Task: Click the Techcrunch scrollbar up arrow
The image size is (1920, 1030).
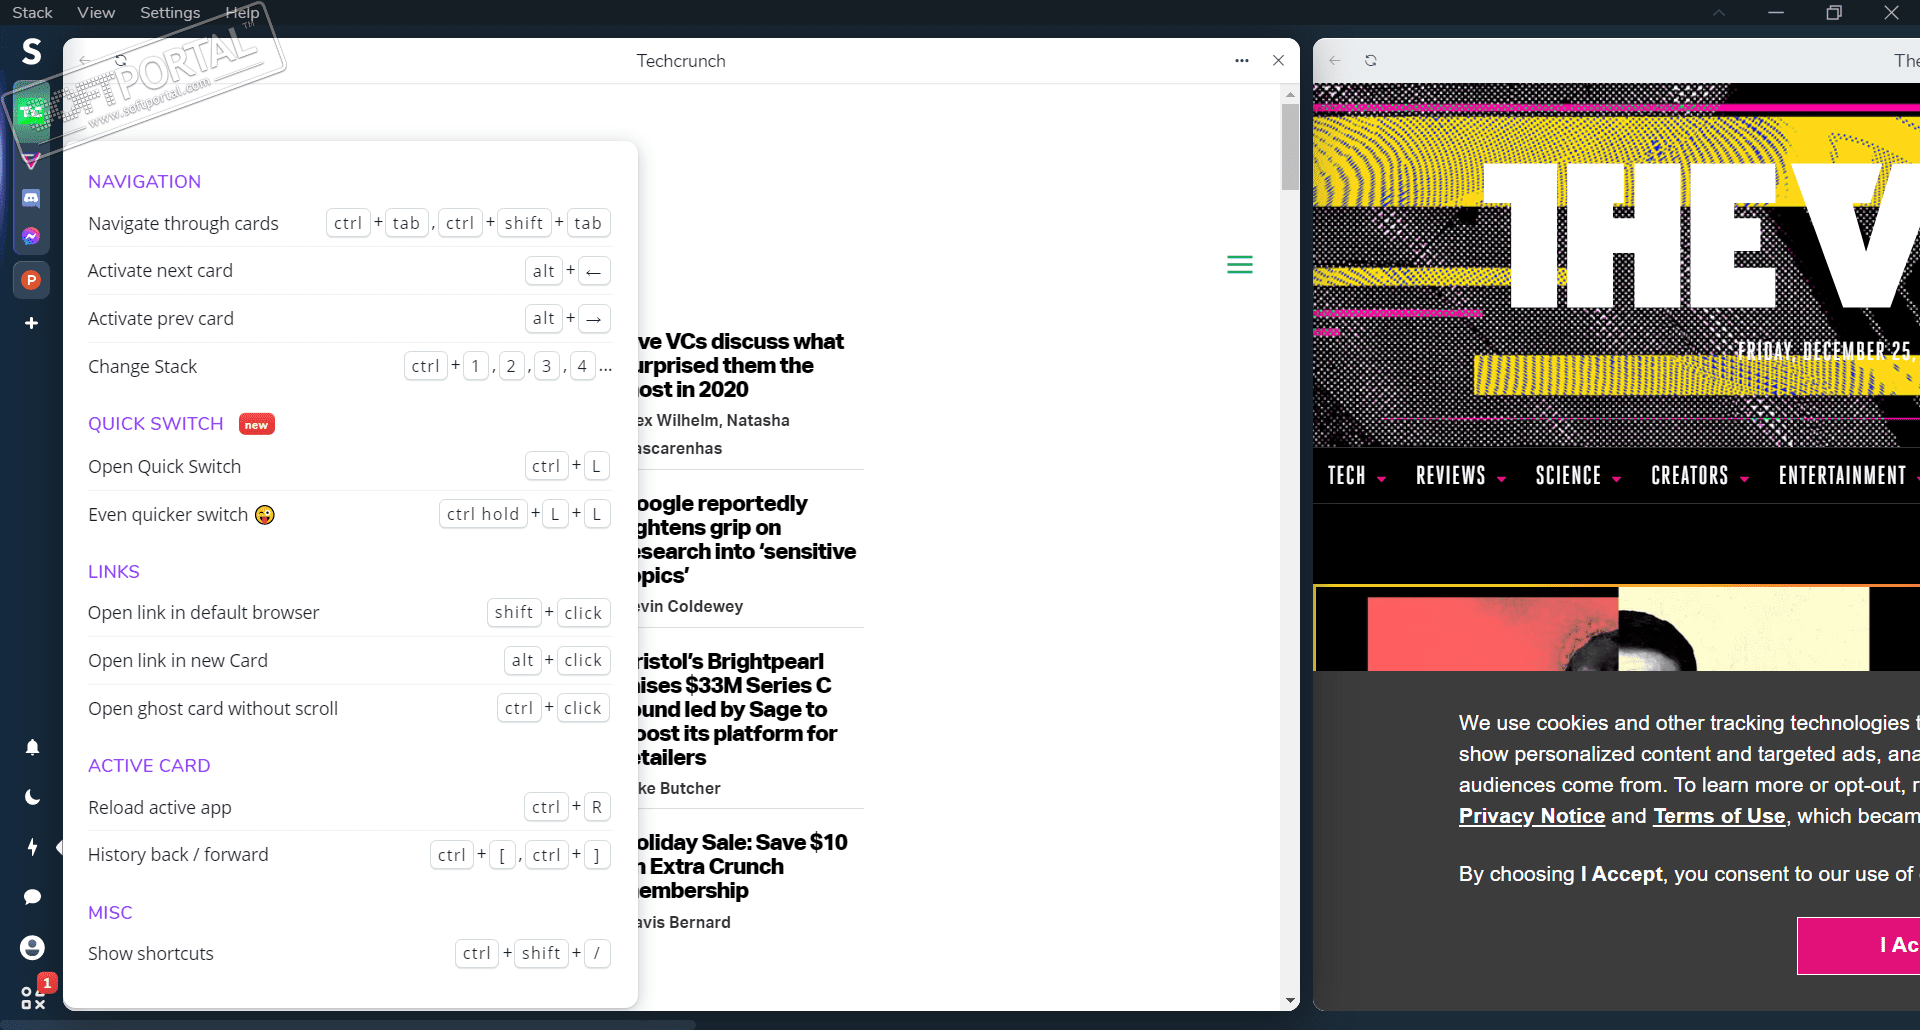Action: pyautogui.click(x=1290, y=94)
